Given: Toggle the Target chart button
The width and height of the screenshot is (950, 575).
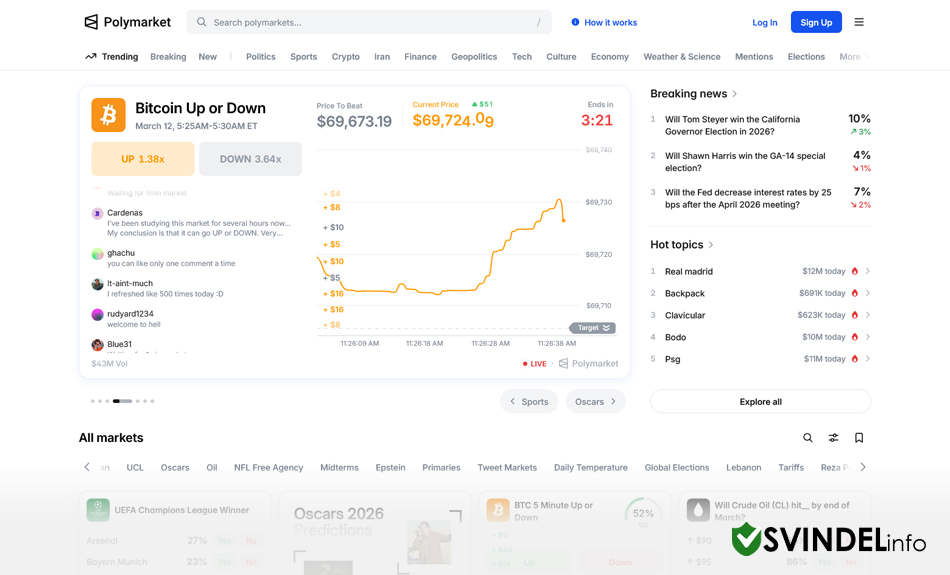Looking at the screenshot, I should (x=592, y=328).
